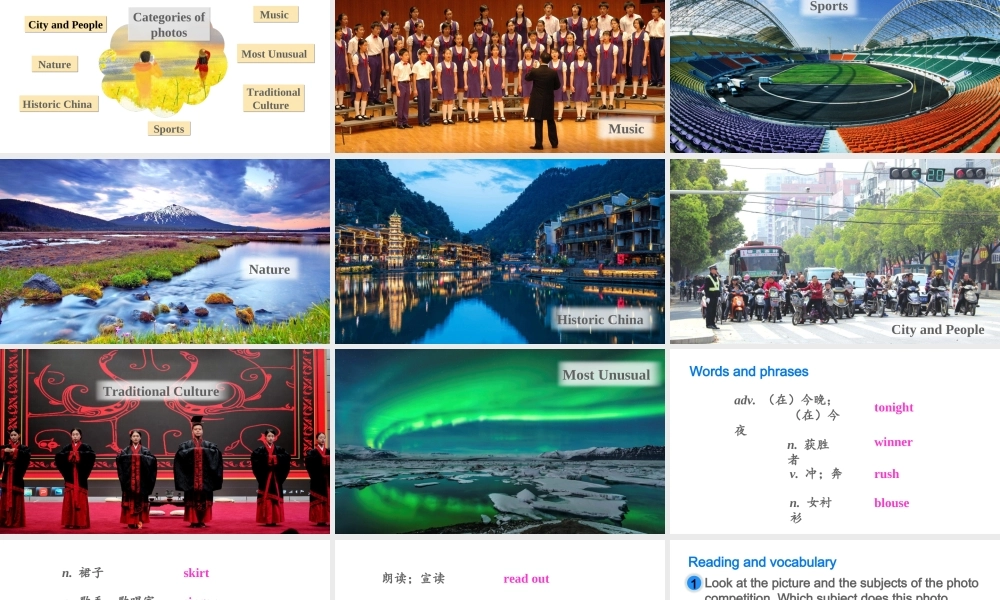Click the yellow City and People label
This screenshot has width=1000, height=600.
(x=65, y=25)
